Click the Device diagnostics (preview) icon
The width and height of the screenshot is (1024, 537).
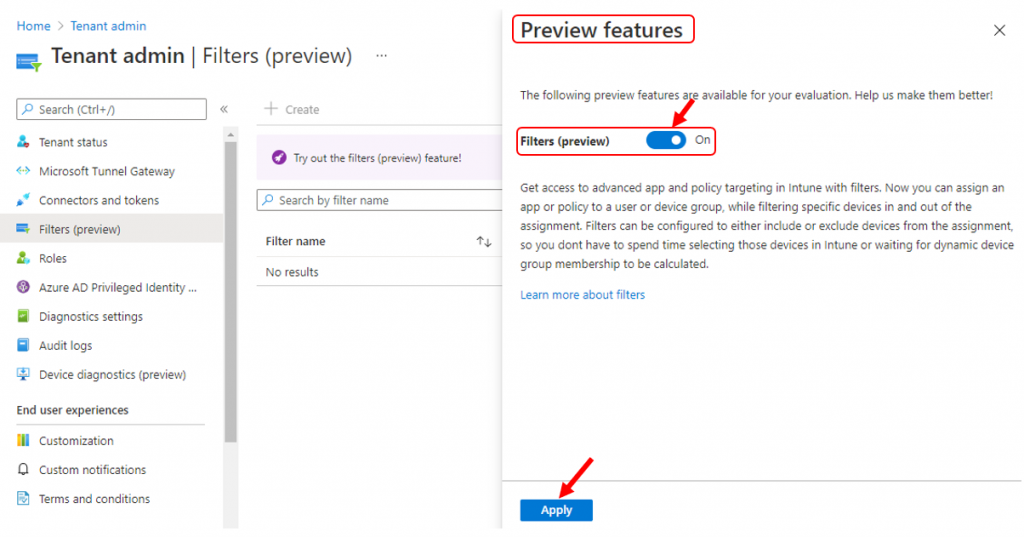tap(23, 374)
